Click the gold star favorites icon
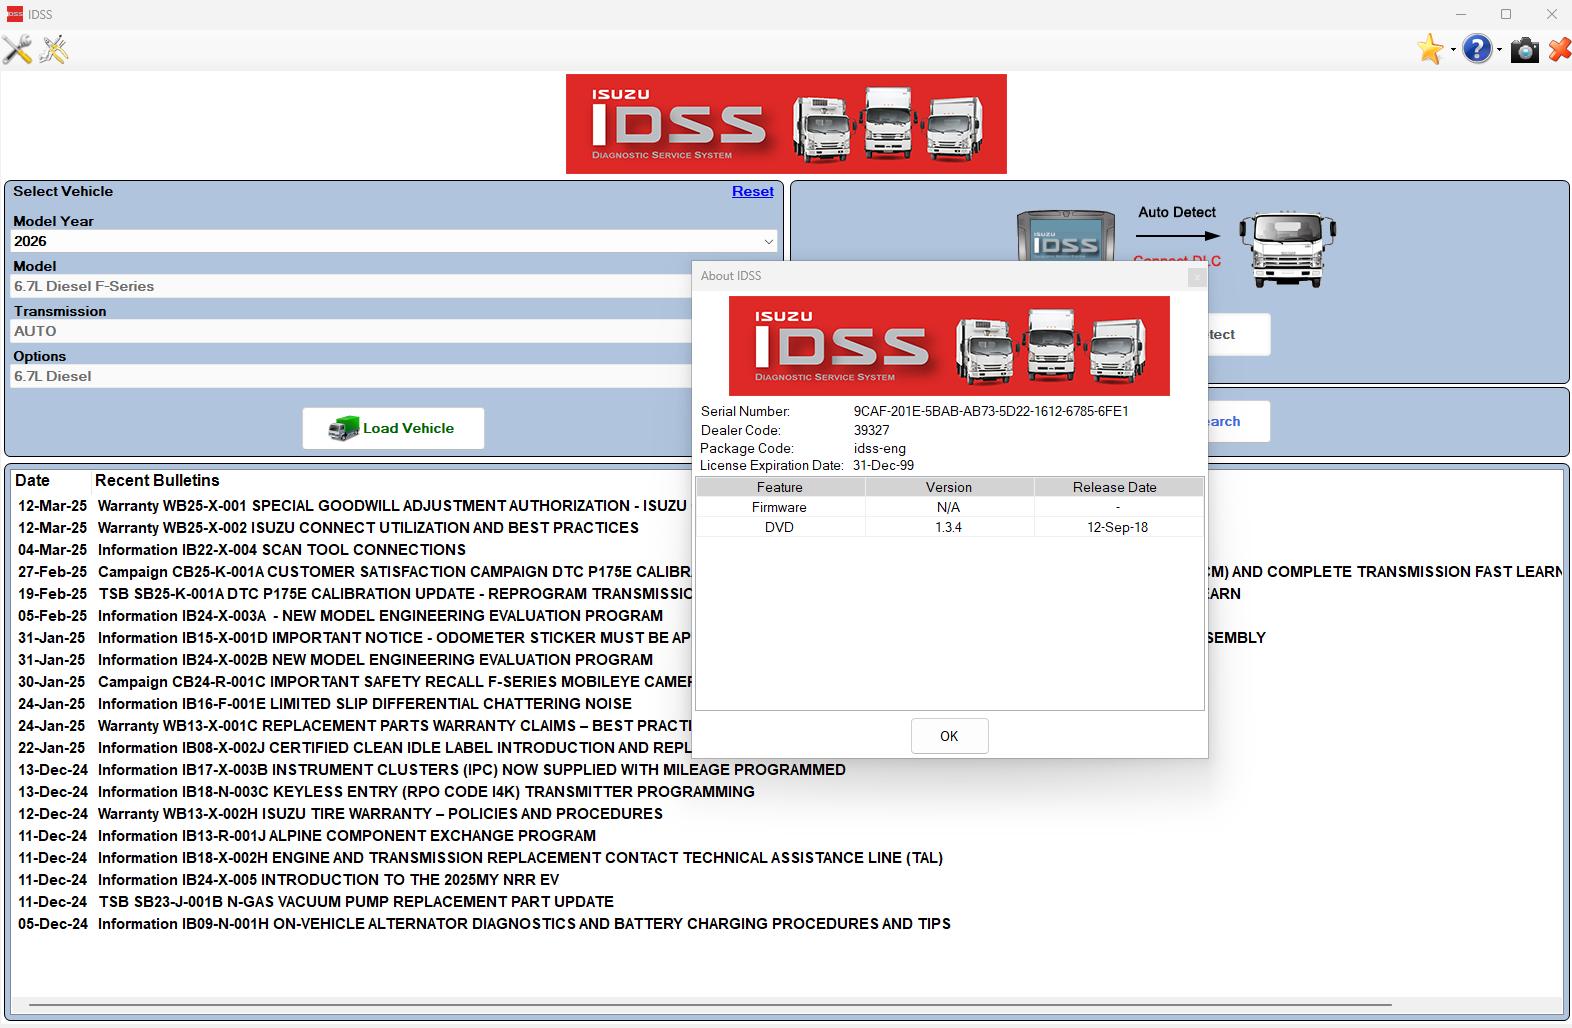The height and width of the screenshot is (1028, 1572). [x=1430, y=49]
